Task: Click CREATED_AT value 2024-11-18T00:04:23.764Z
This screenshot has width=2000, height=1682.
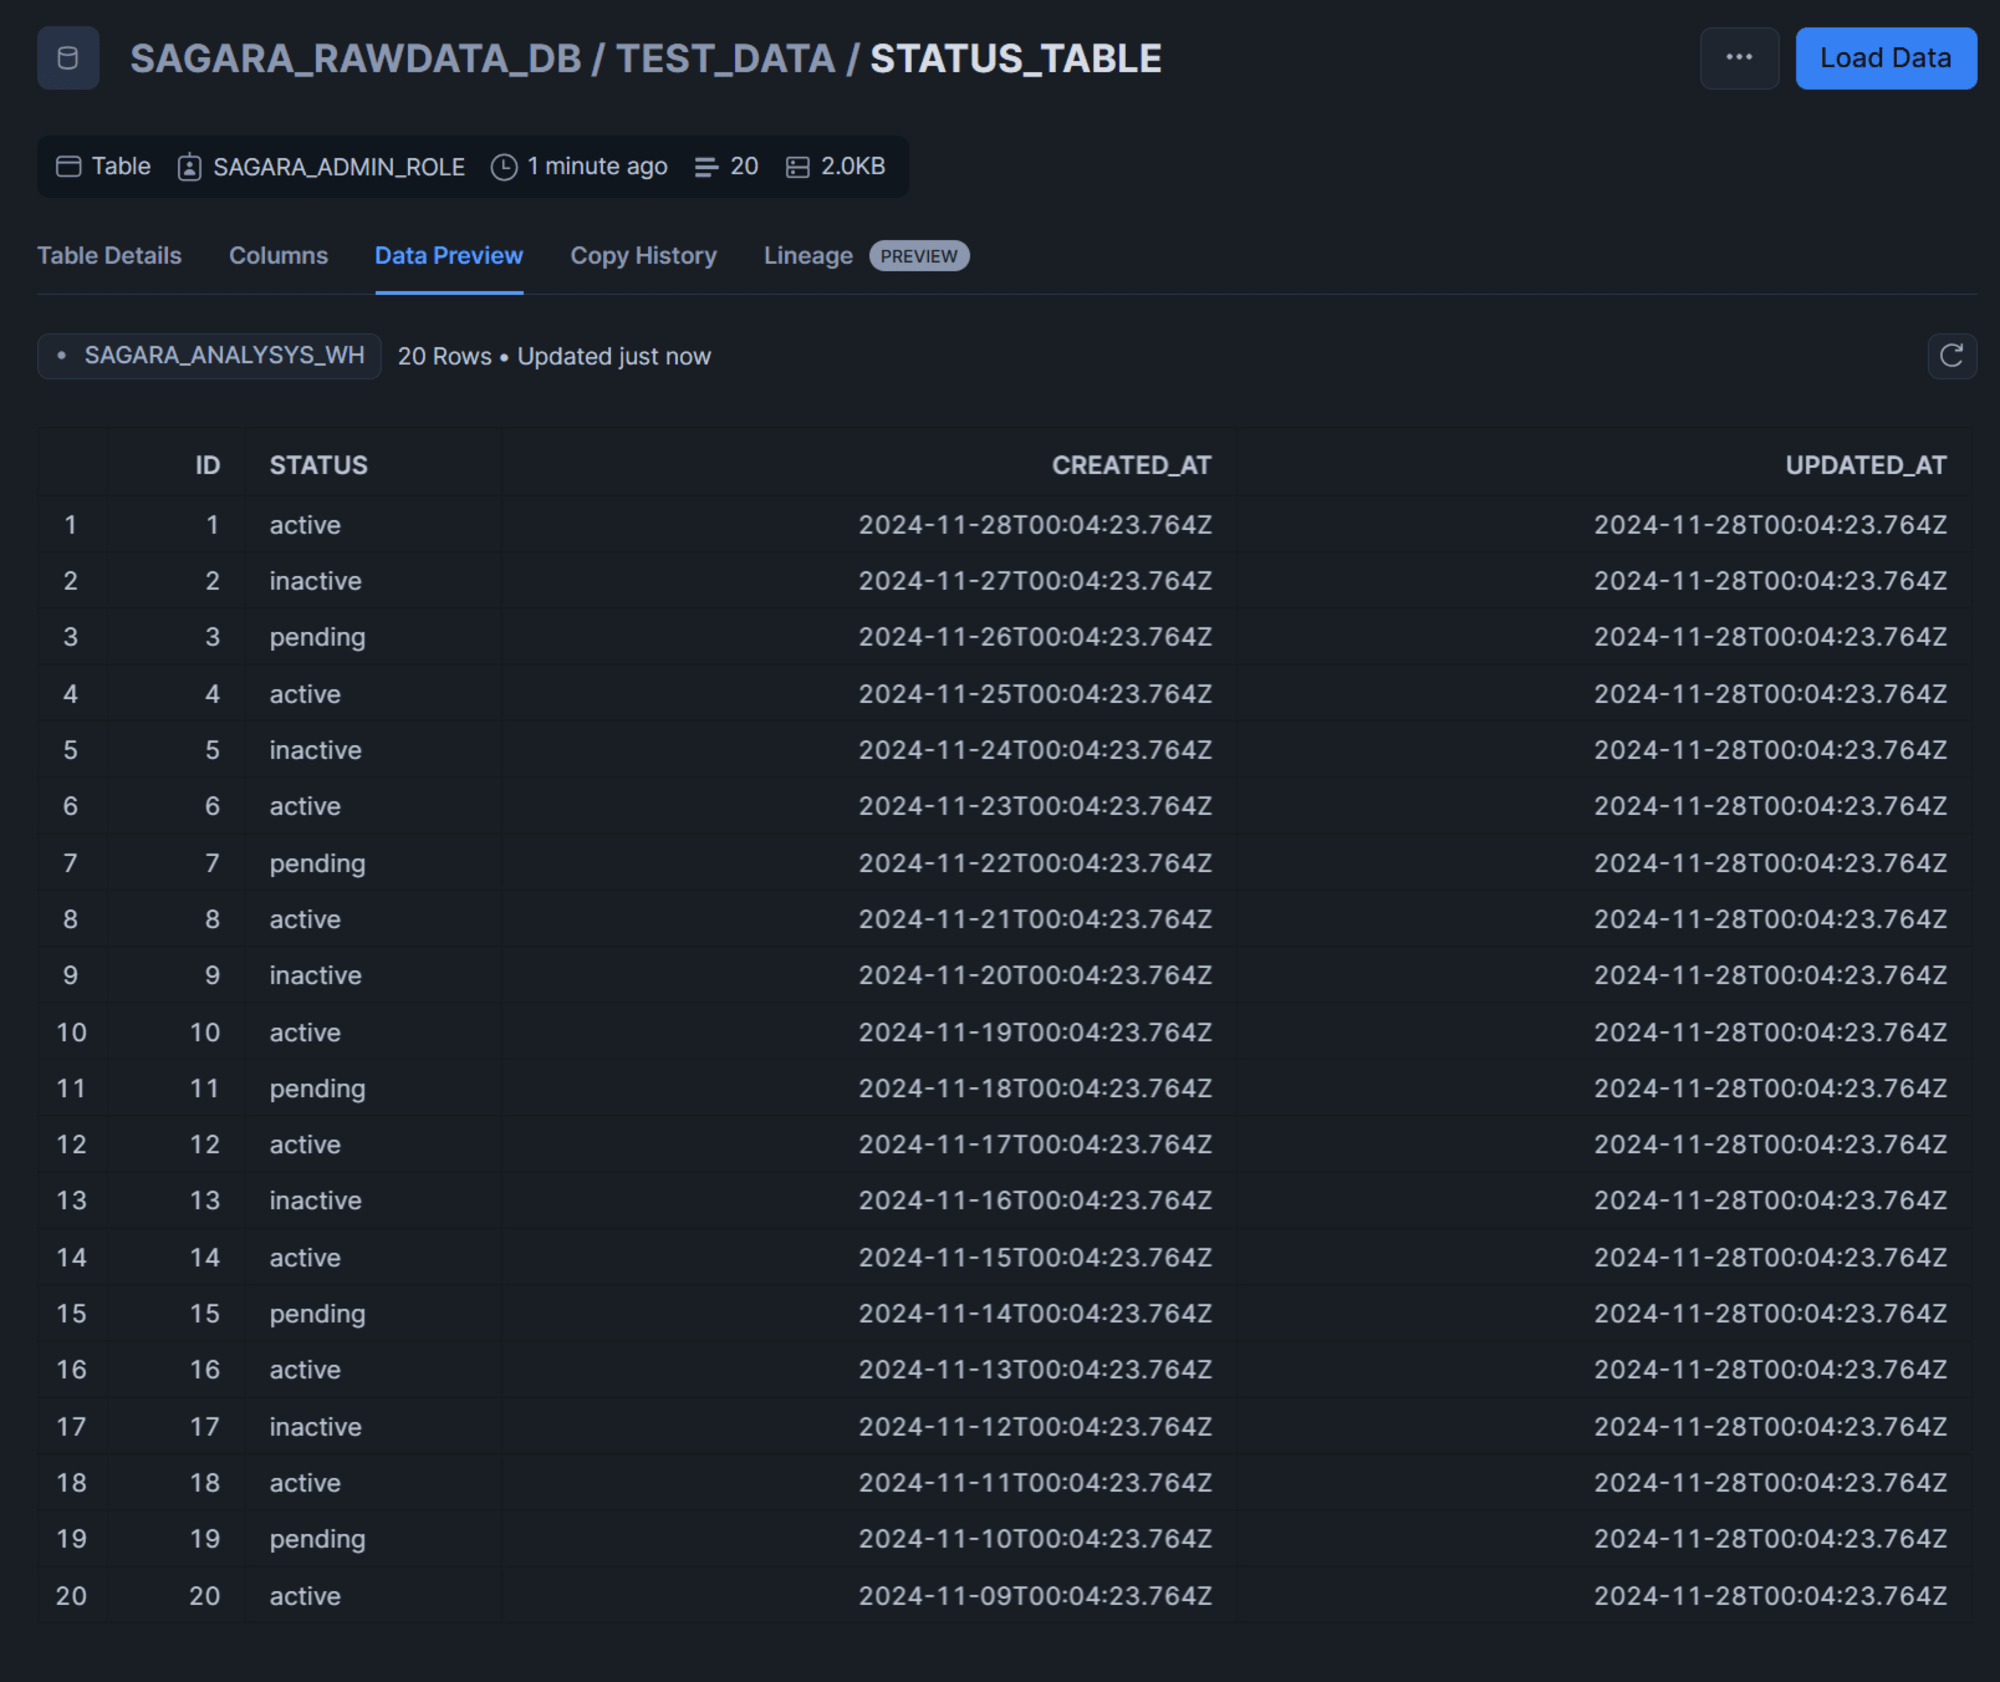Action: [1035, 1088]
